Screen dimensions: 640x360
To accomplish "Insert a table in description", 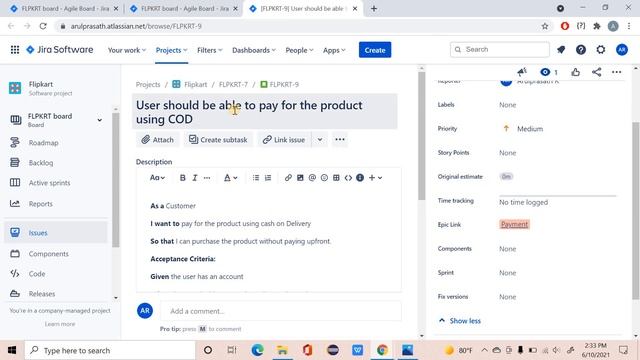I will pos(336,178).
